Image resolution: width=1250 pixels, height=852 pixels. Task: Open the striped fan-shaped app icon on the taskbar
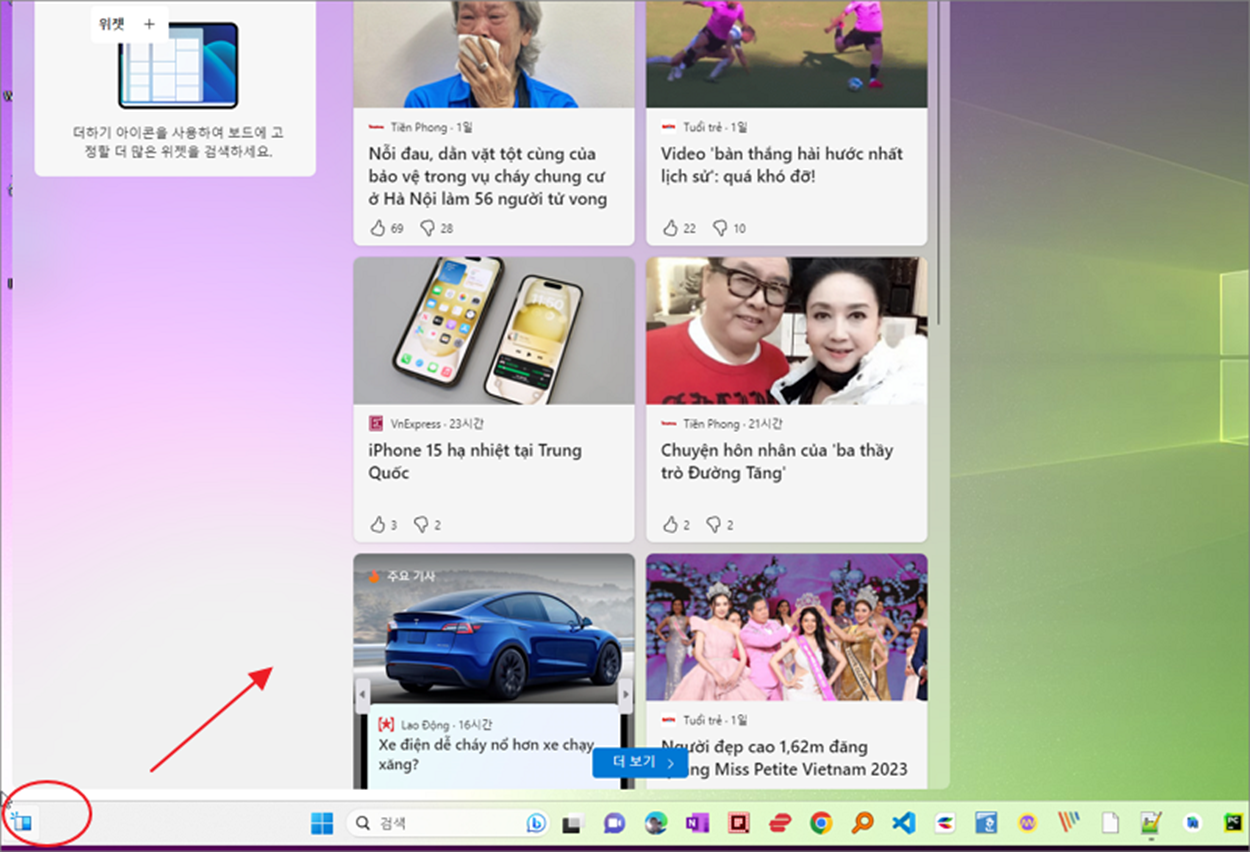[1069, 823]
